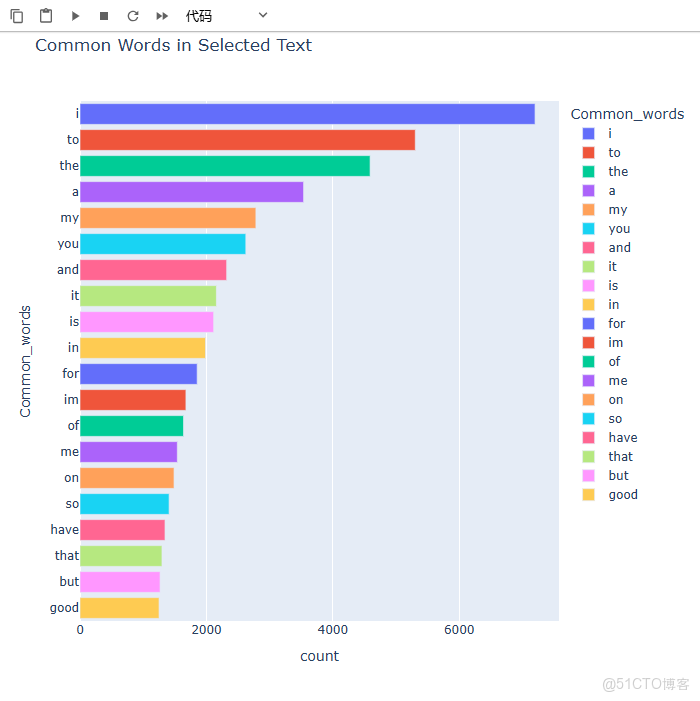Toggle the 'have' legend entry
The height and width of the screenshot is (701, 700).
(622, 438)
